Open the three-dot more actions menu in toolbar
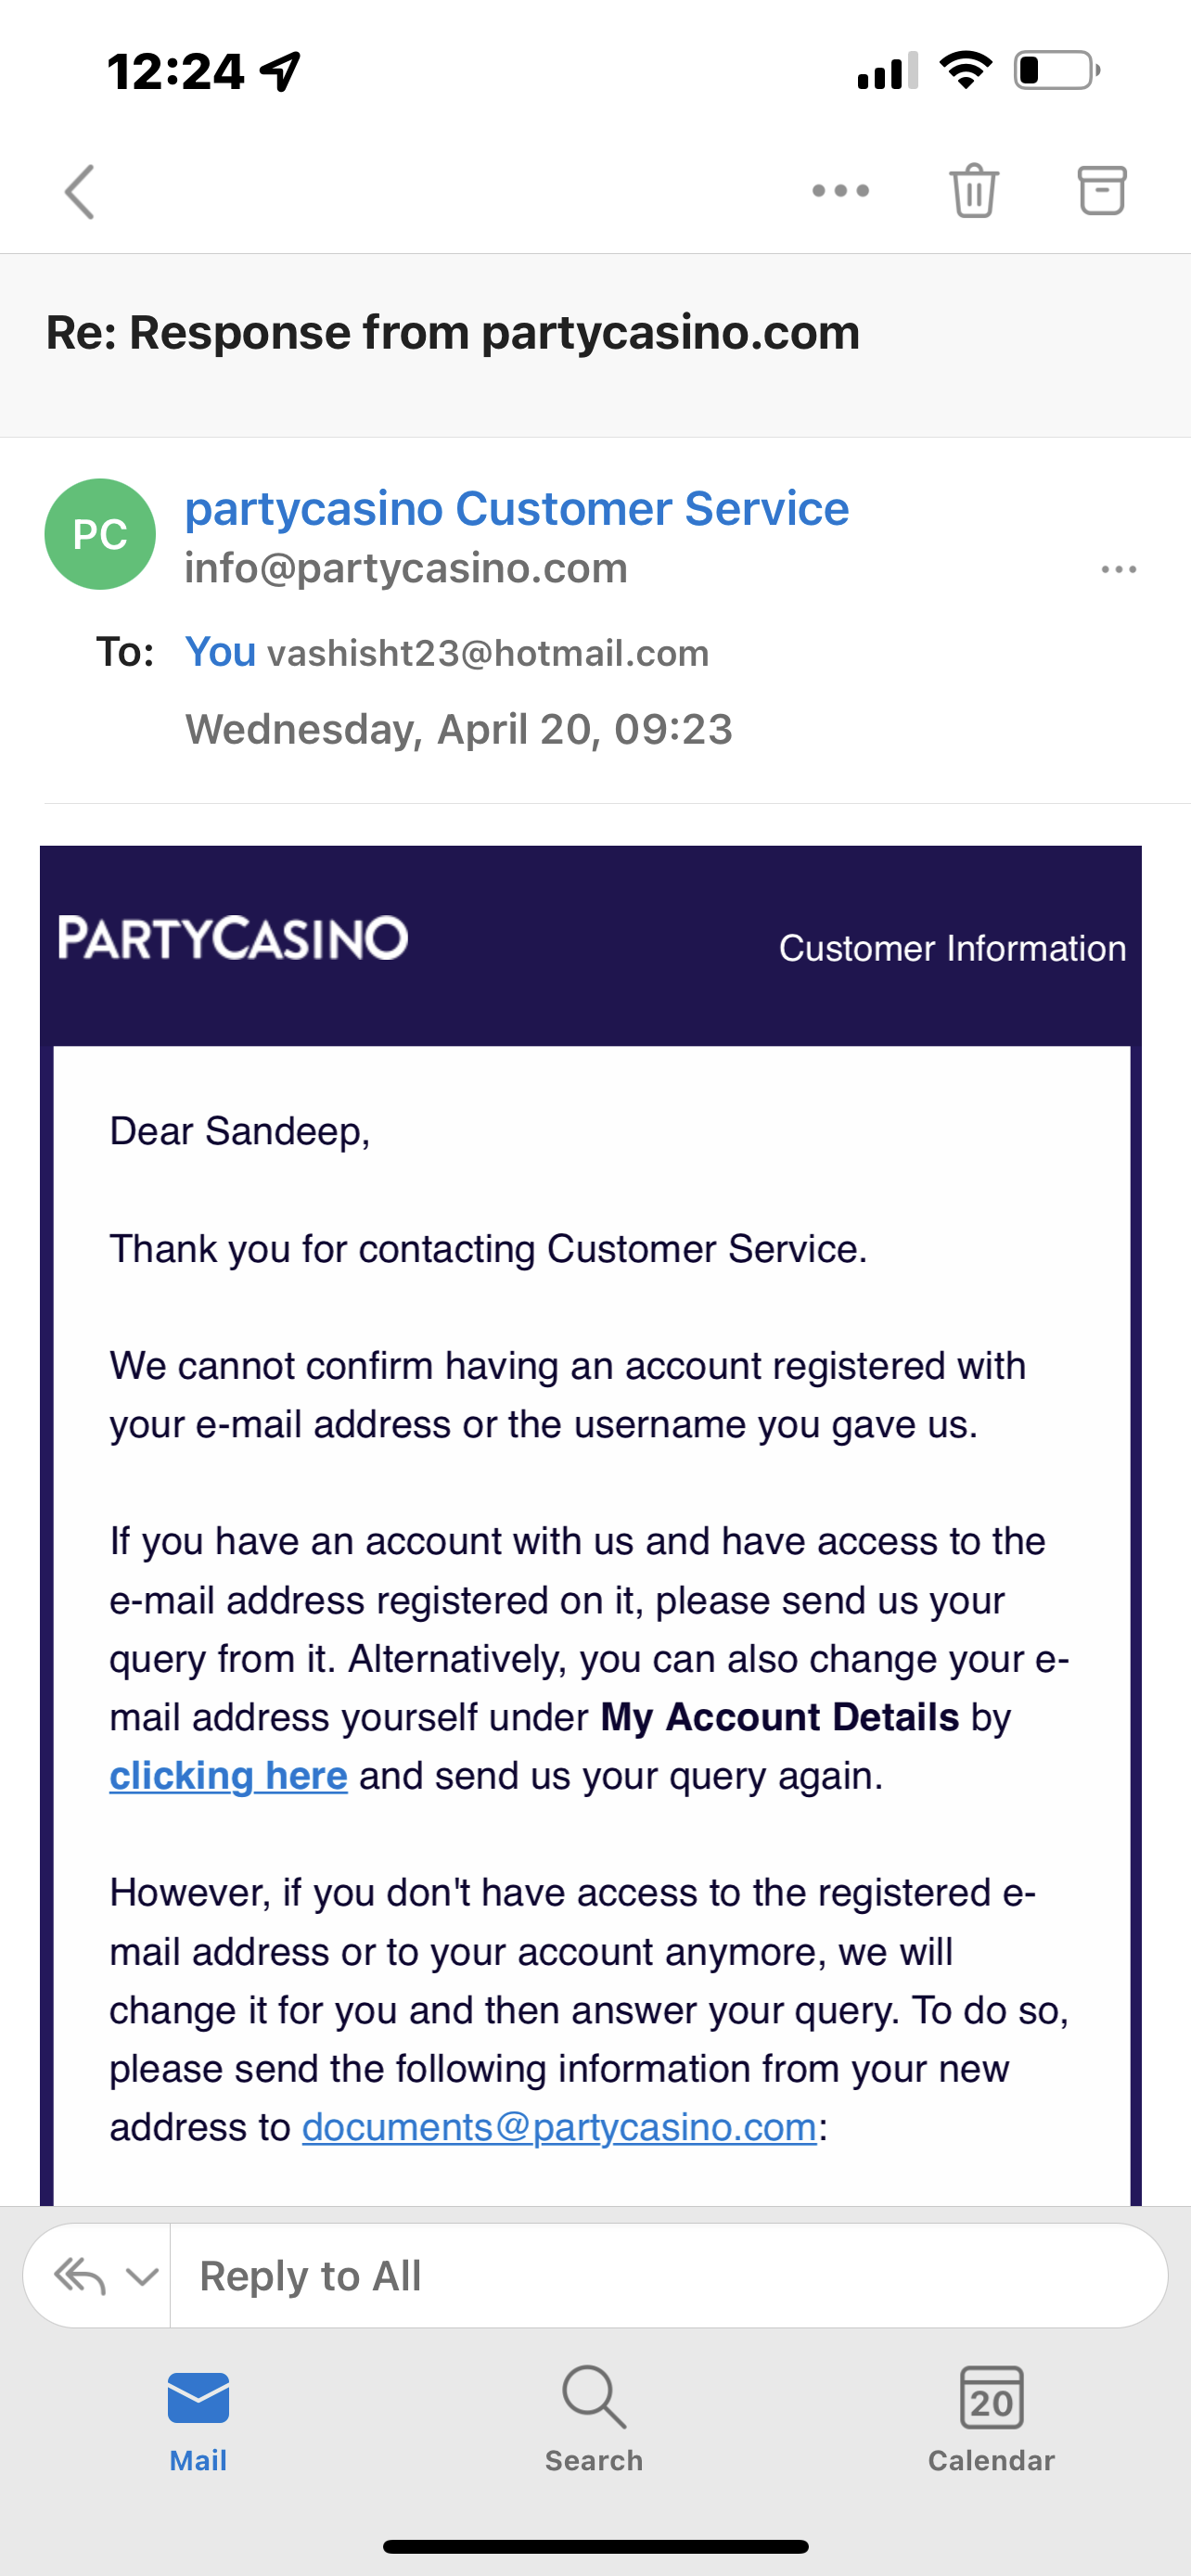Screen dimensions: 1191x2576 click(840, 191)
